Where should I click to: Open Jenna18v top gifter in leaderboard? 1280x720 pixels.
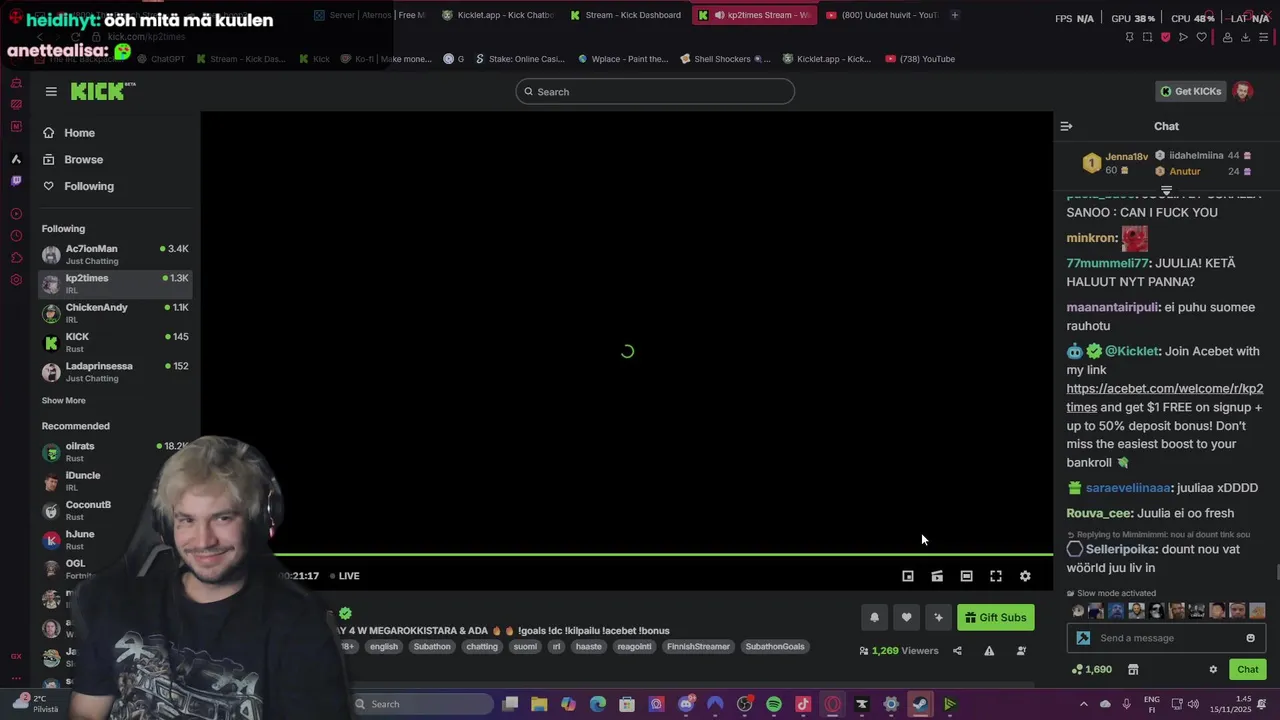tap(1115, 163)
